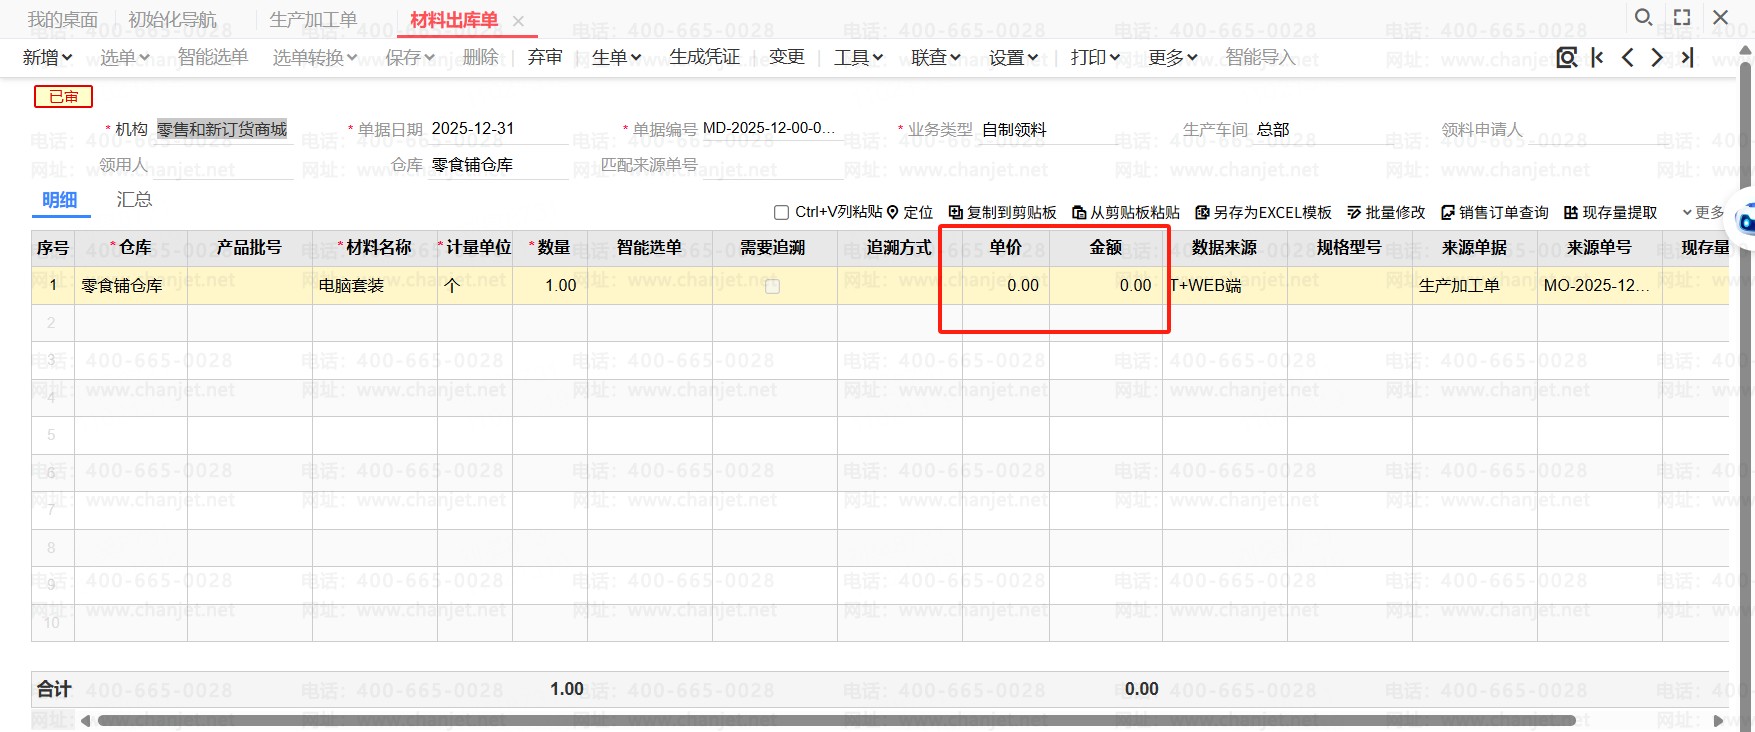Viewport: 1755px width, 732px height.
Task: Click the left arrow of horizontal scrollbar
Action: pyautogui.click(x=86, y=720)
